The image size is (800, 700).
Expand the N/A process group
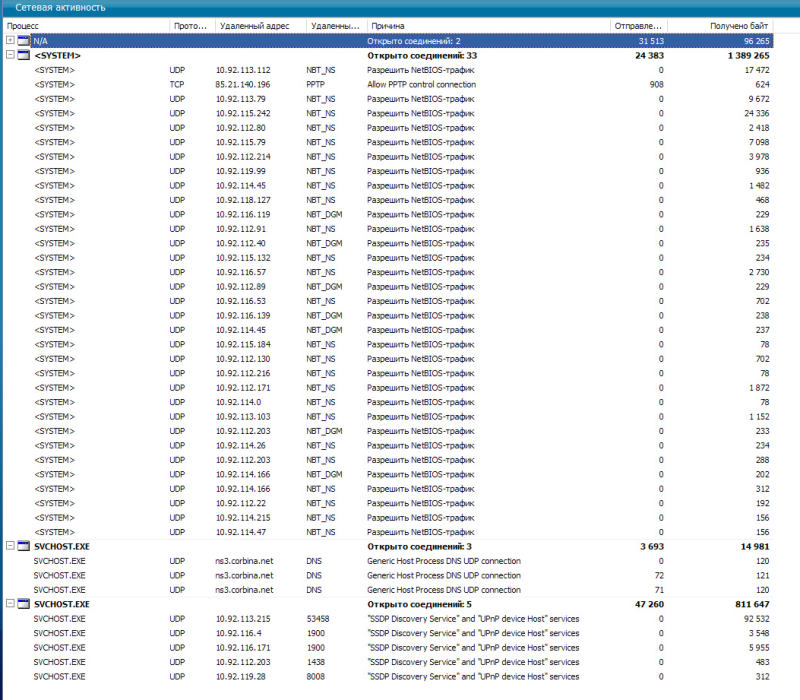tap(10, 40)
